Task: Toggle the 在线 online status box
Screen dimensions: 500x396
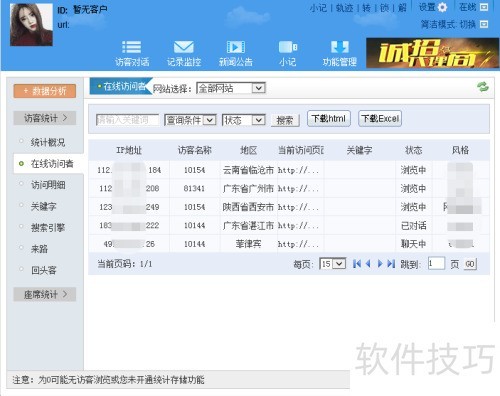Action: click(484, 7)
